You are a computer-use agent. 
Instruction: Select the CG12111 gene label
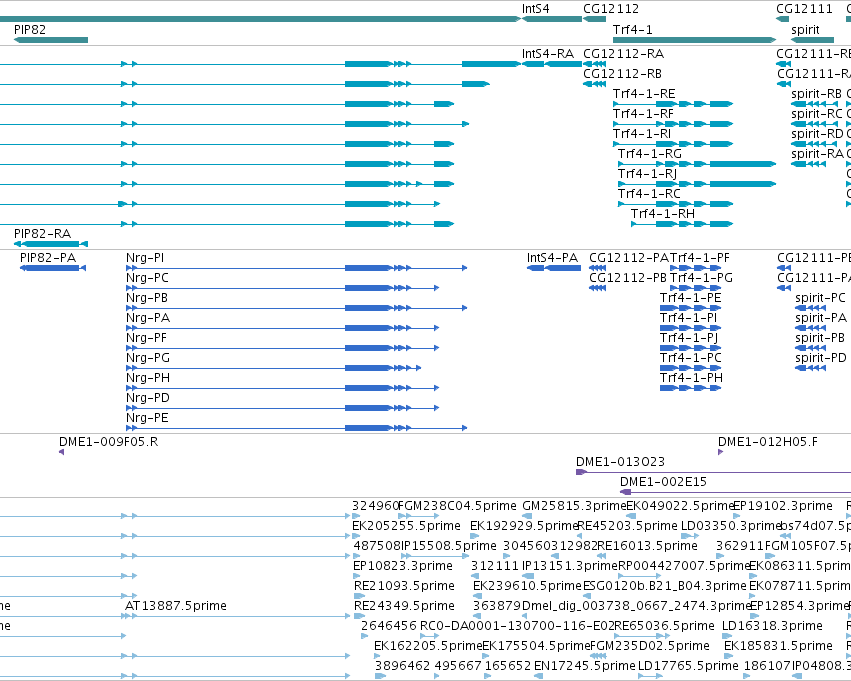(x=804, y=9)
